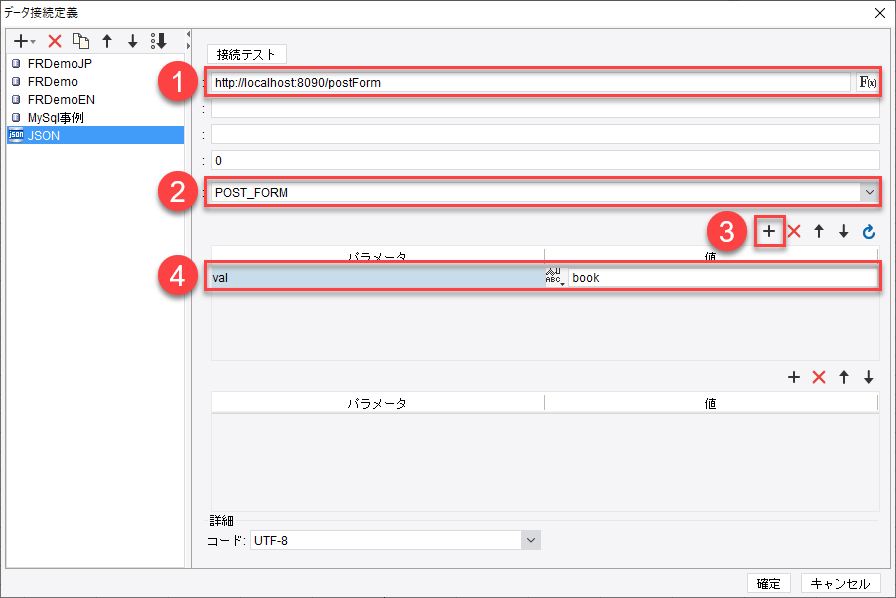Click the add new connection plus icon
Image resolution: width=896 pixels, height=598 pixels.
point(23,41)
